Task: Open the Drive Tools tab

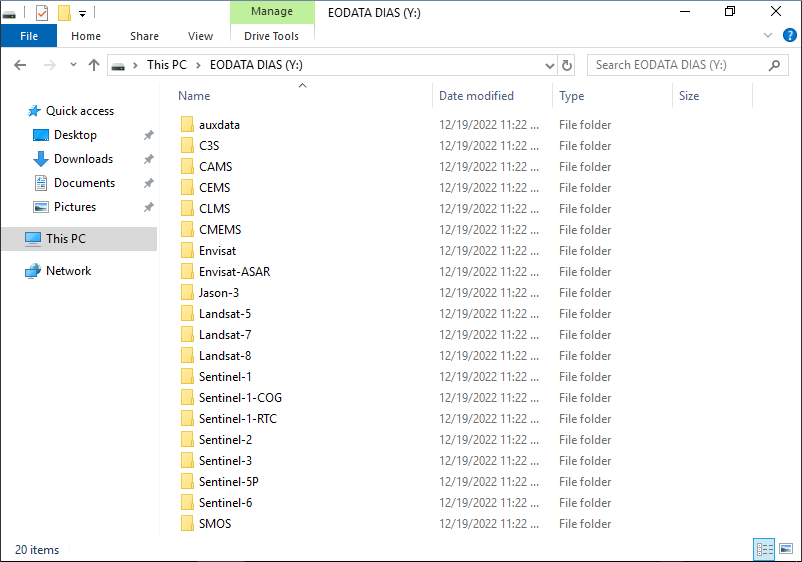Action: coord(272,36)
